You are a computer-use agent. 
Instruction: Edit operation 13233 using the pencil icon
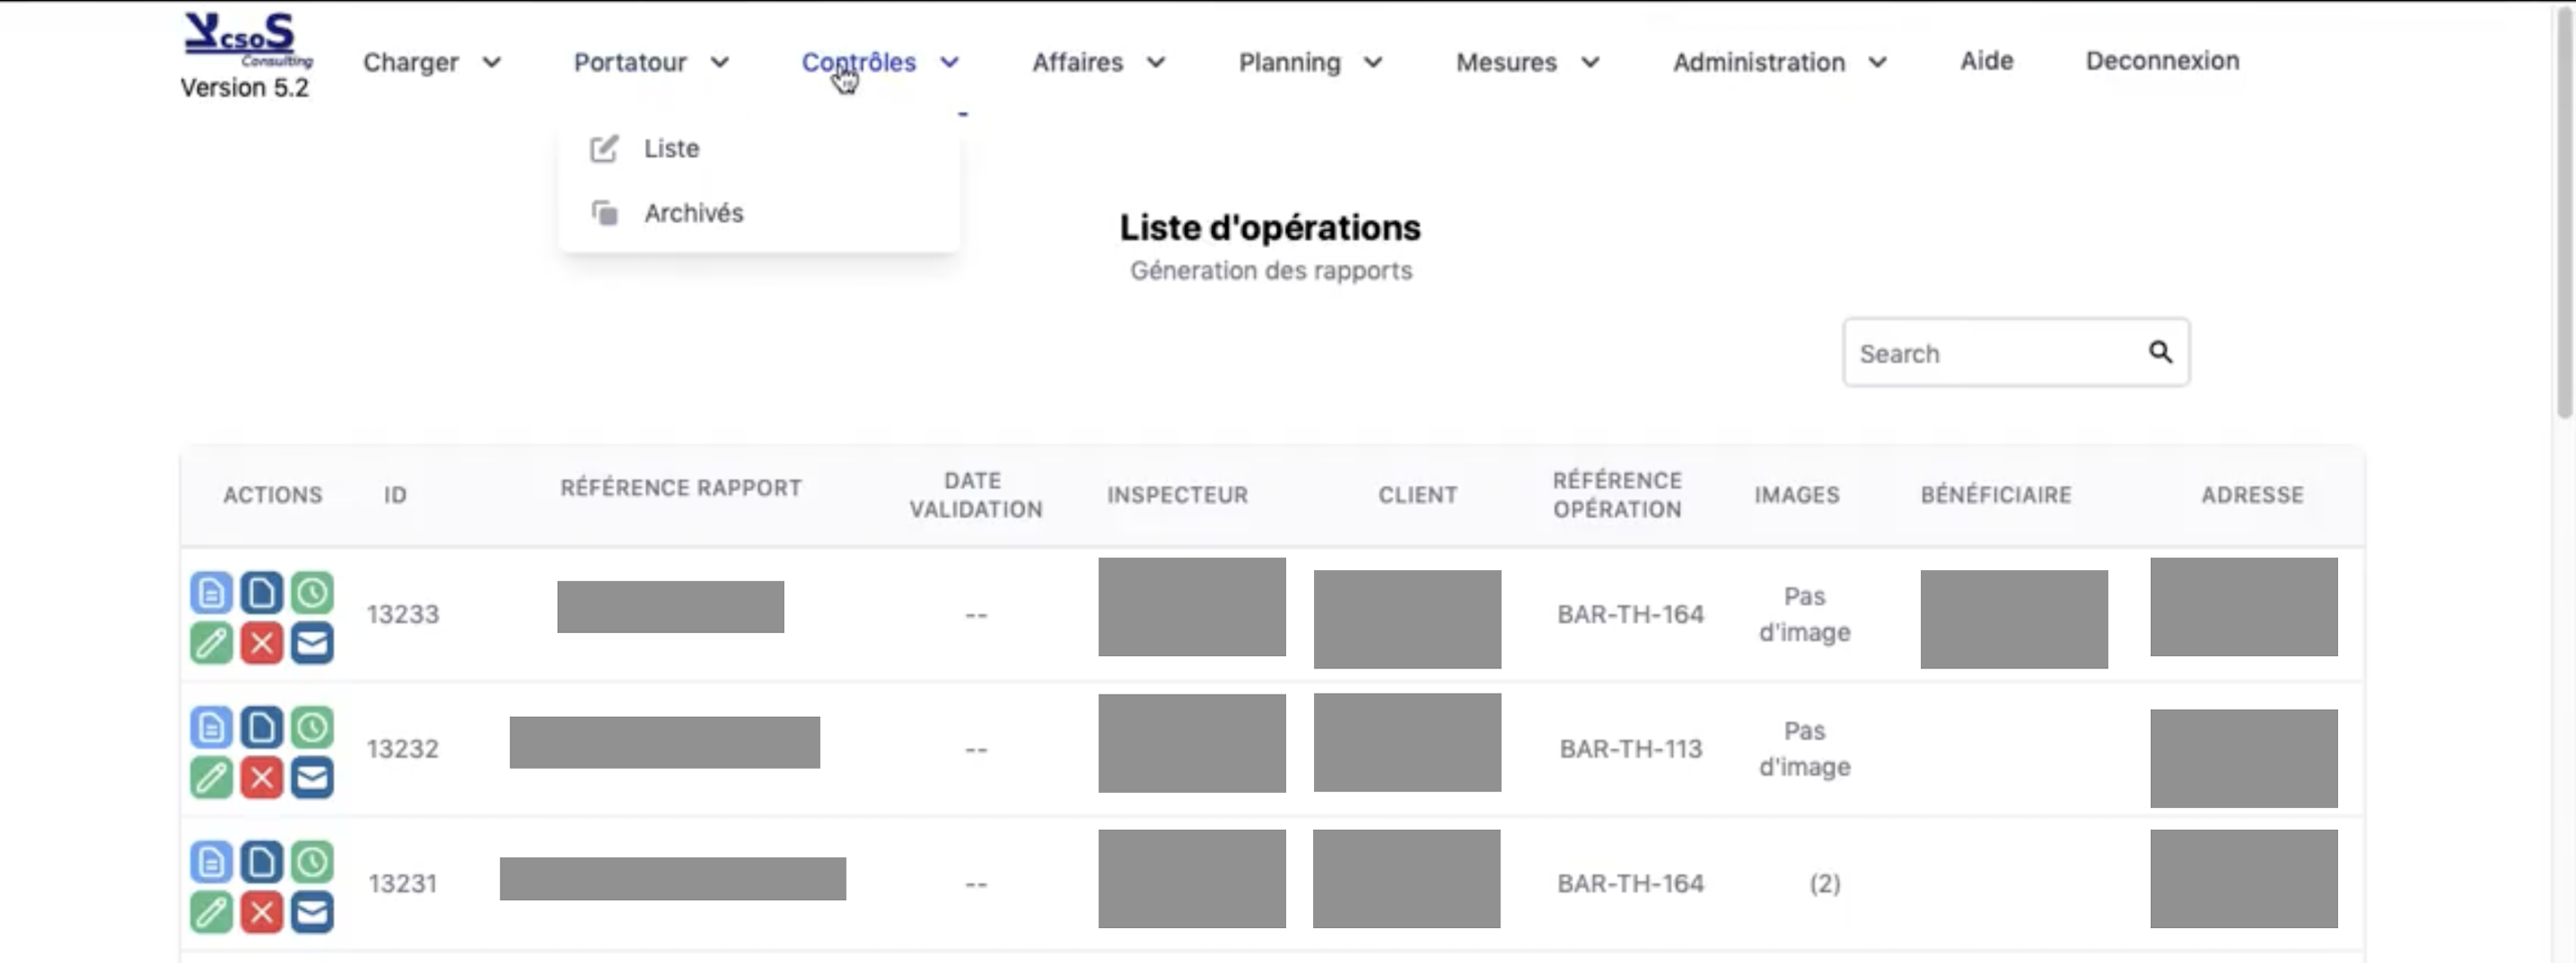211,643
